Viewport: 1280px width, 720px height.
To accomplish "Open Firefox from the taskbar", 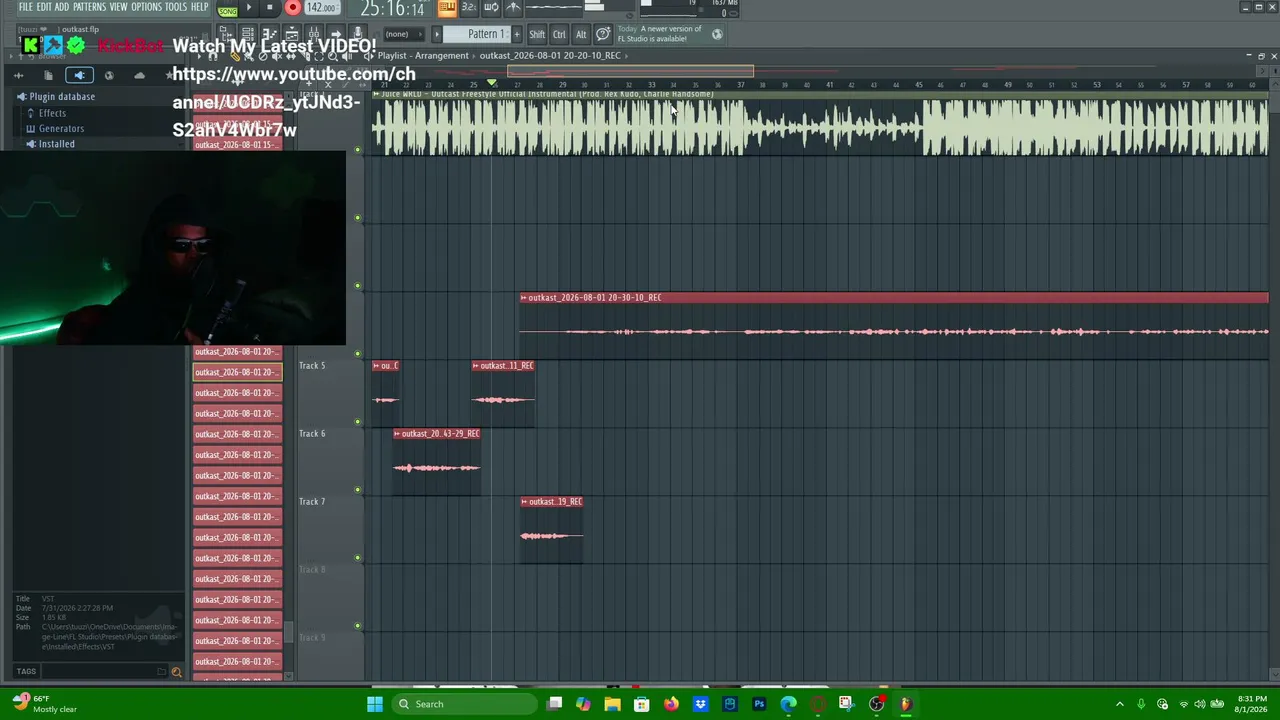I will [x=671, y=704].
